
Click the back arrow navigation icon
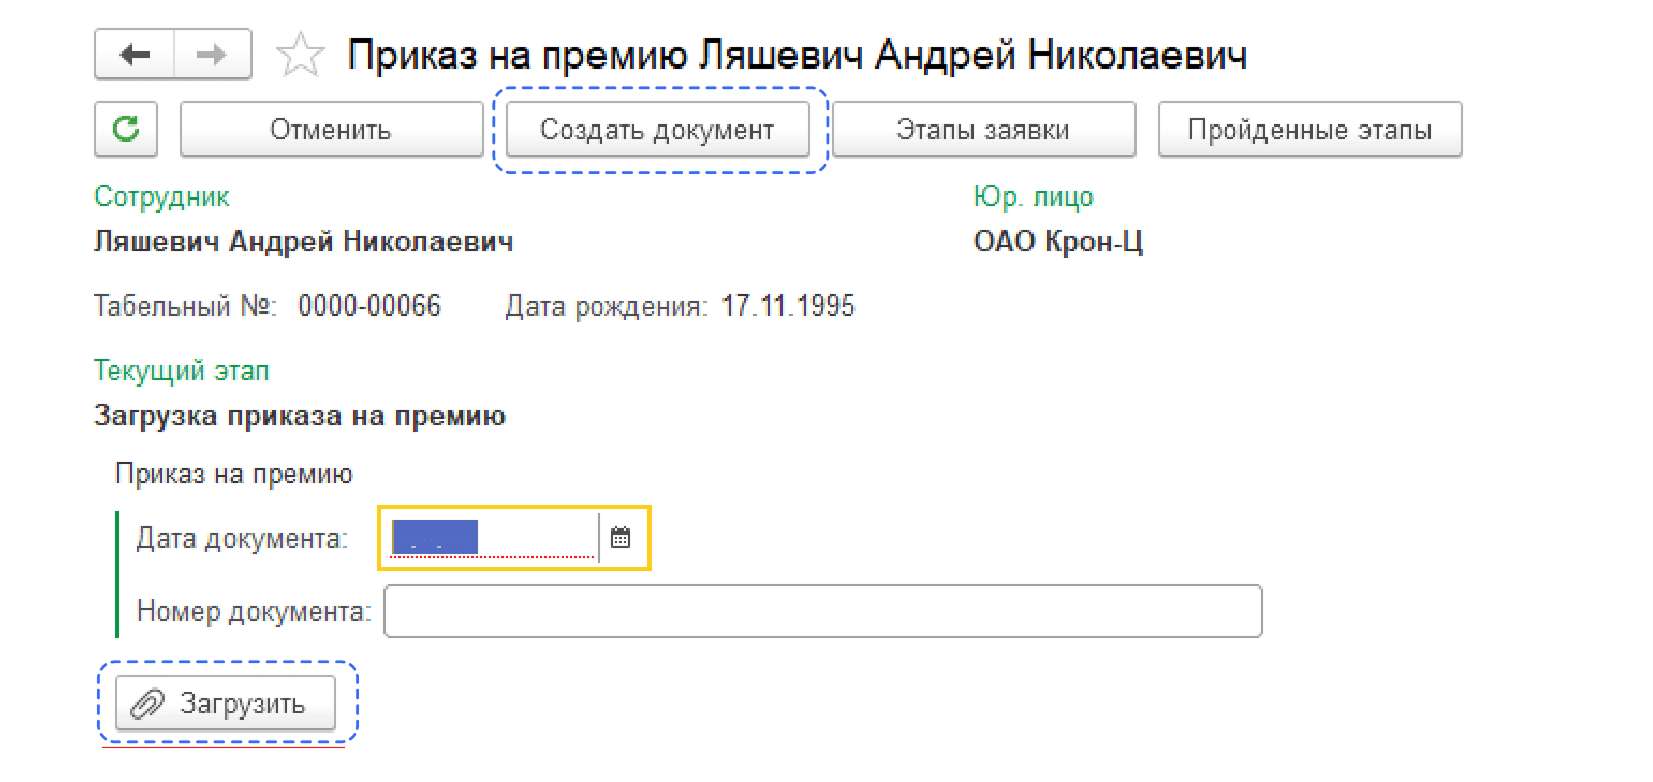point(135,54)
